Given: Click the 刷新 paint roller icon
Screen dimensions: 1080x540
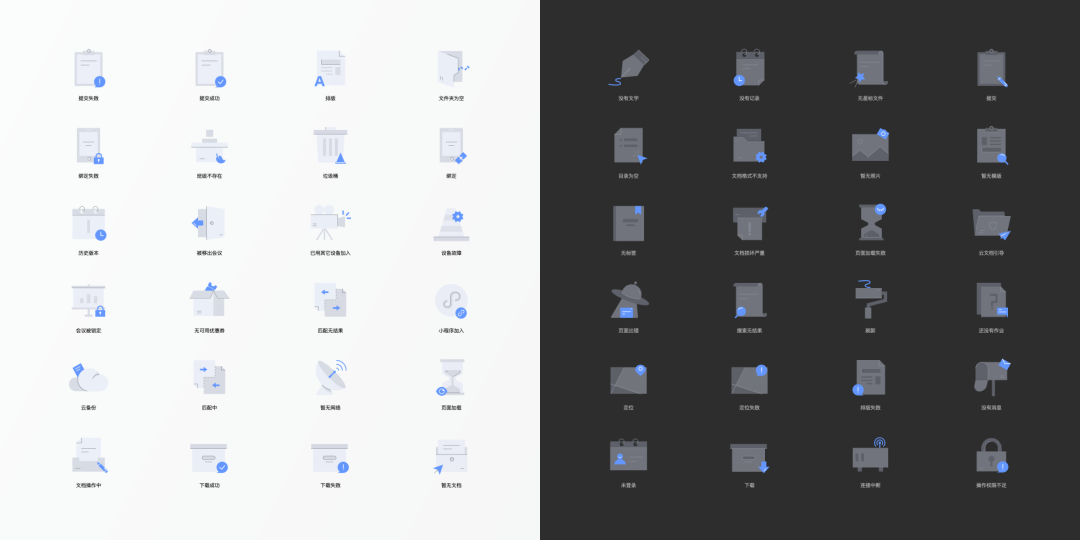Looking at the screenshot, I should [x=871, y=300].
